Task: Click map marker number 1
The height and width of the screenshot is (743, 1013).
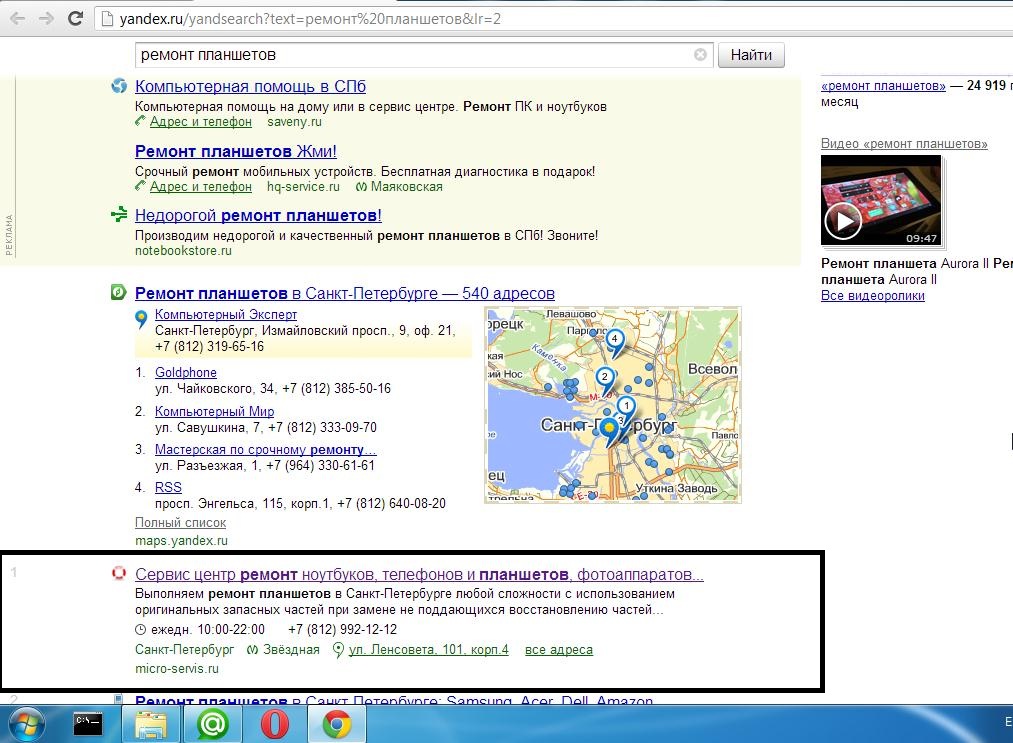Action: tap(625, 408)
